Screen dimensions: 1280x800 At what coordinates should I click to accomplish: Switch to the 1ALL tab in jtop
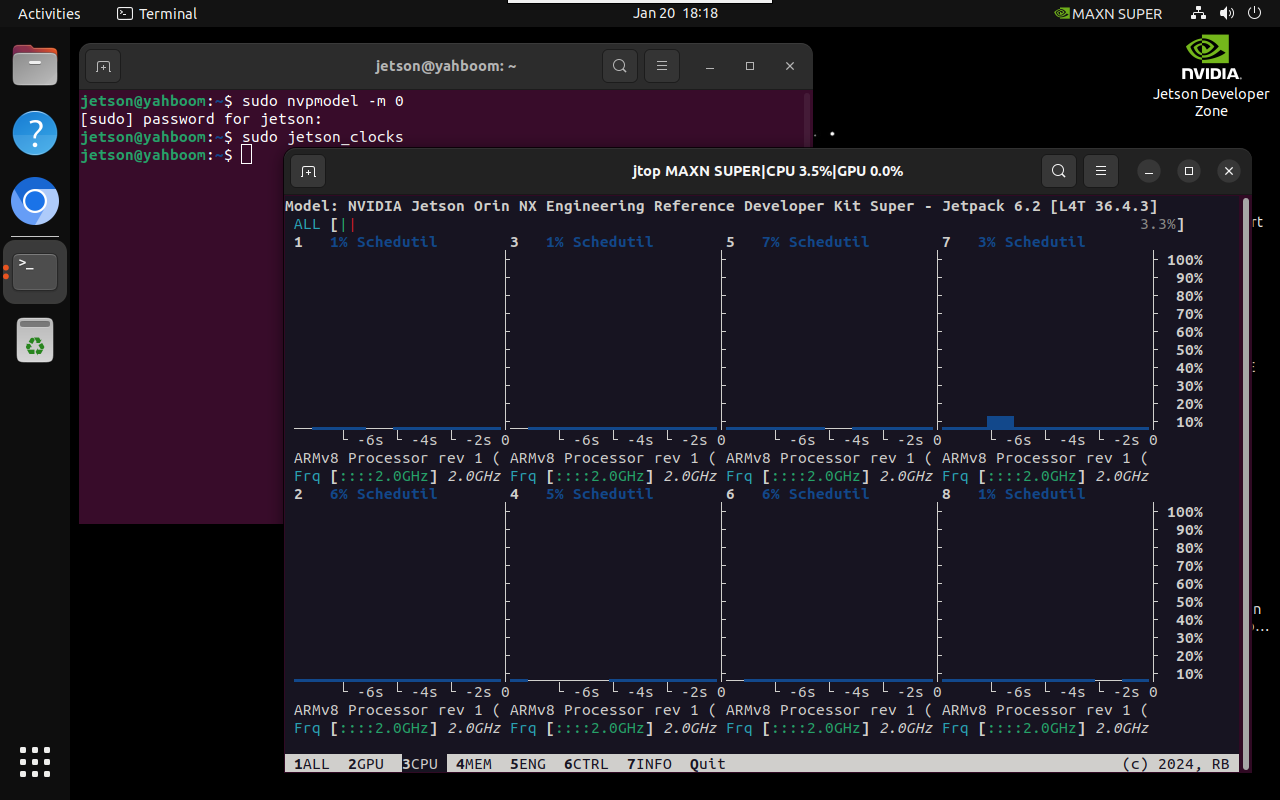click(311, 764)
